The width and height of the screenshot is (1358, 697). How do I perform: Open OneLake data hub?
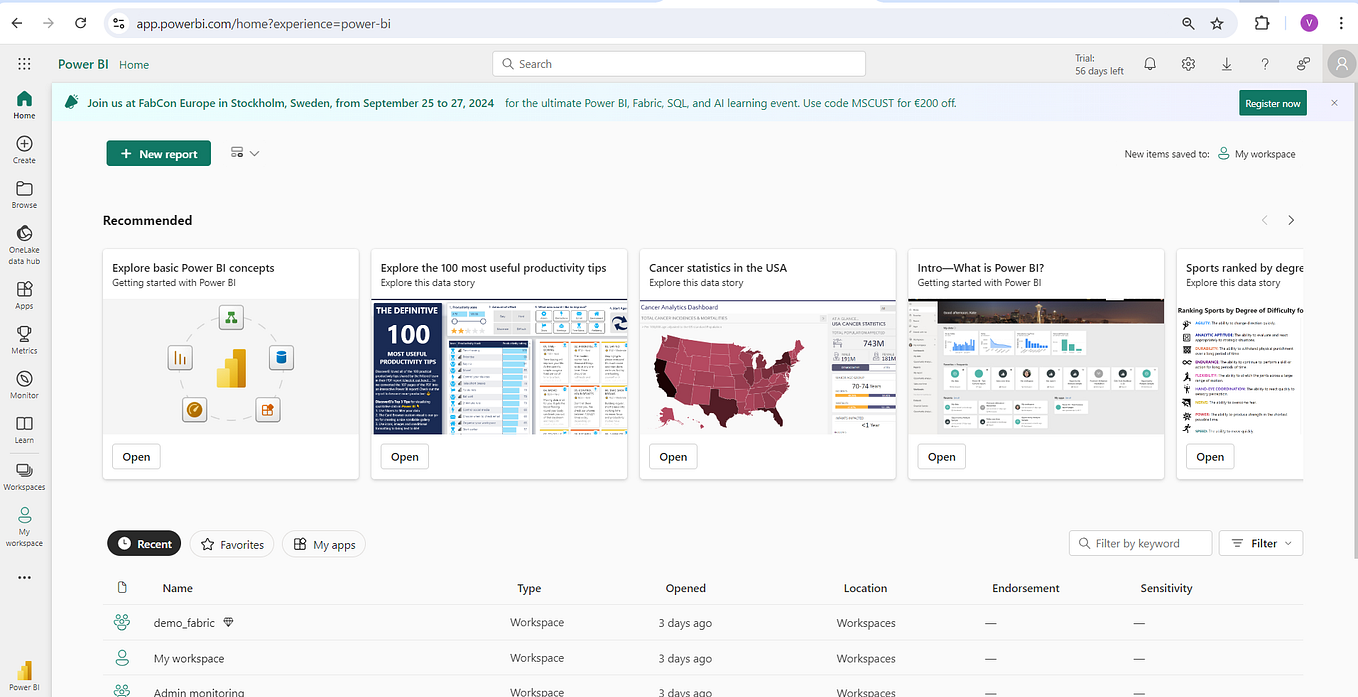[24, 245]
